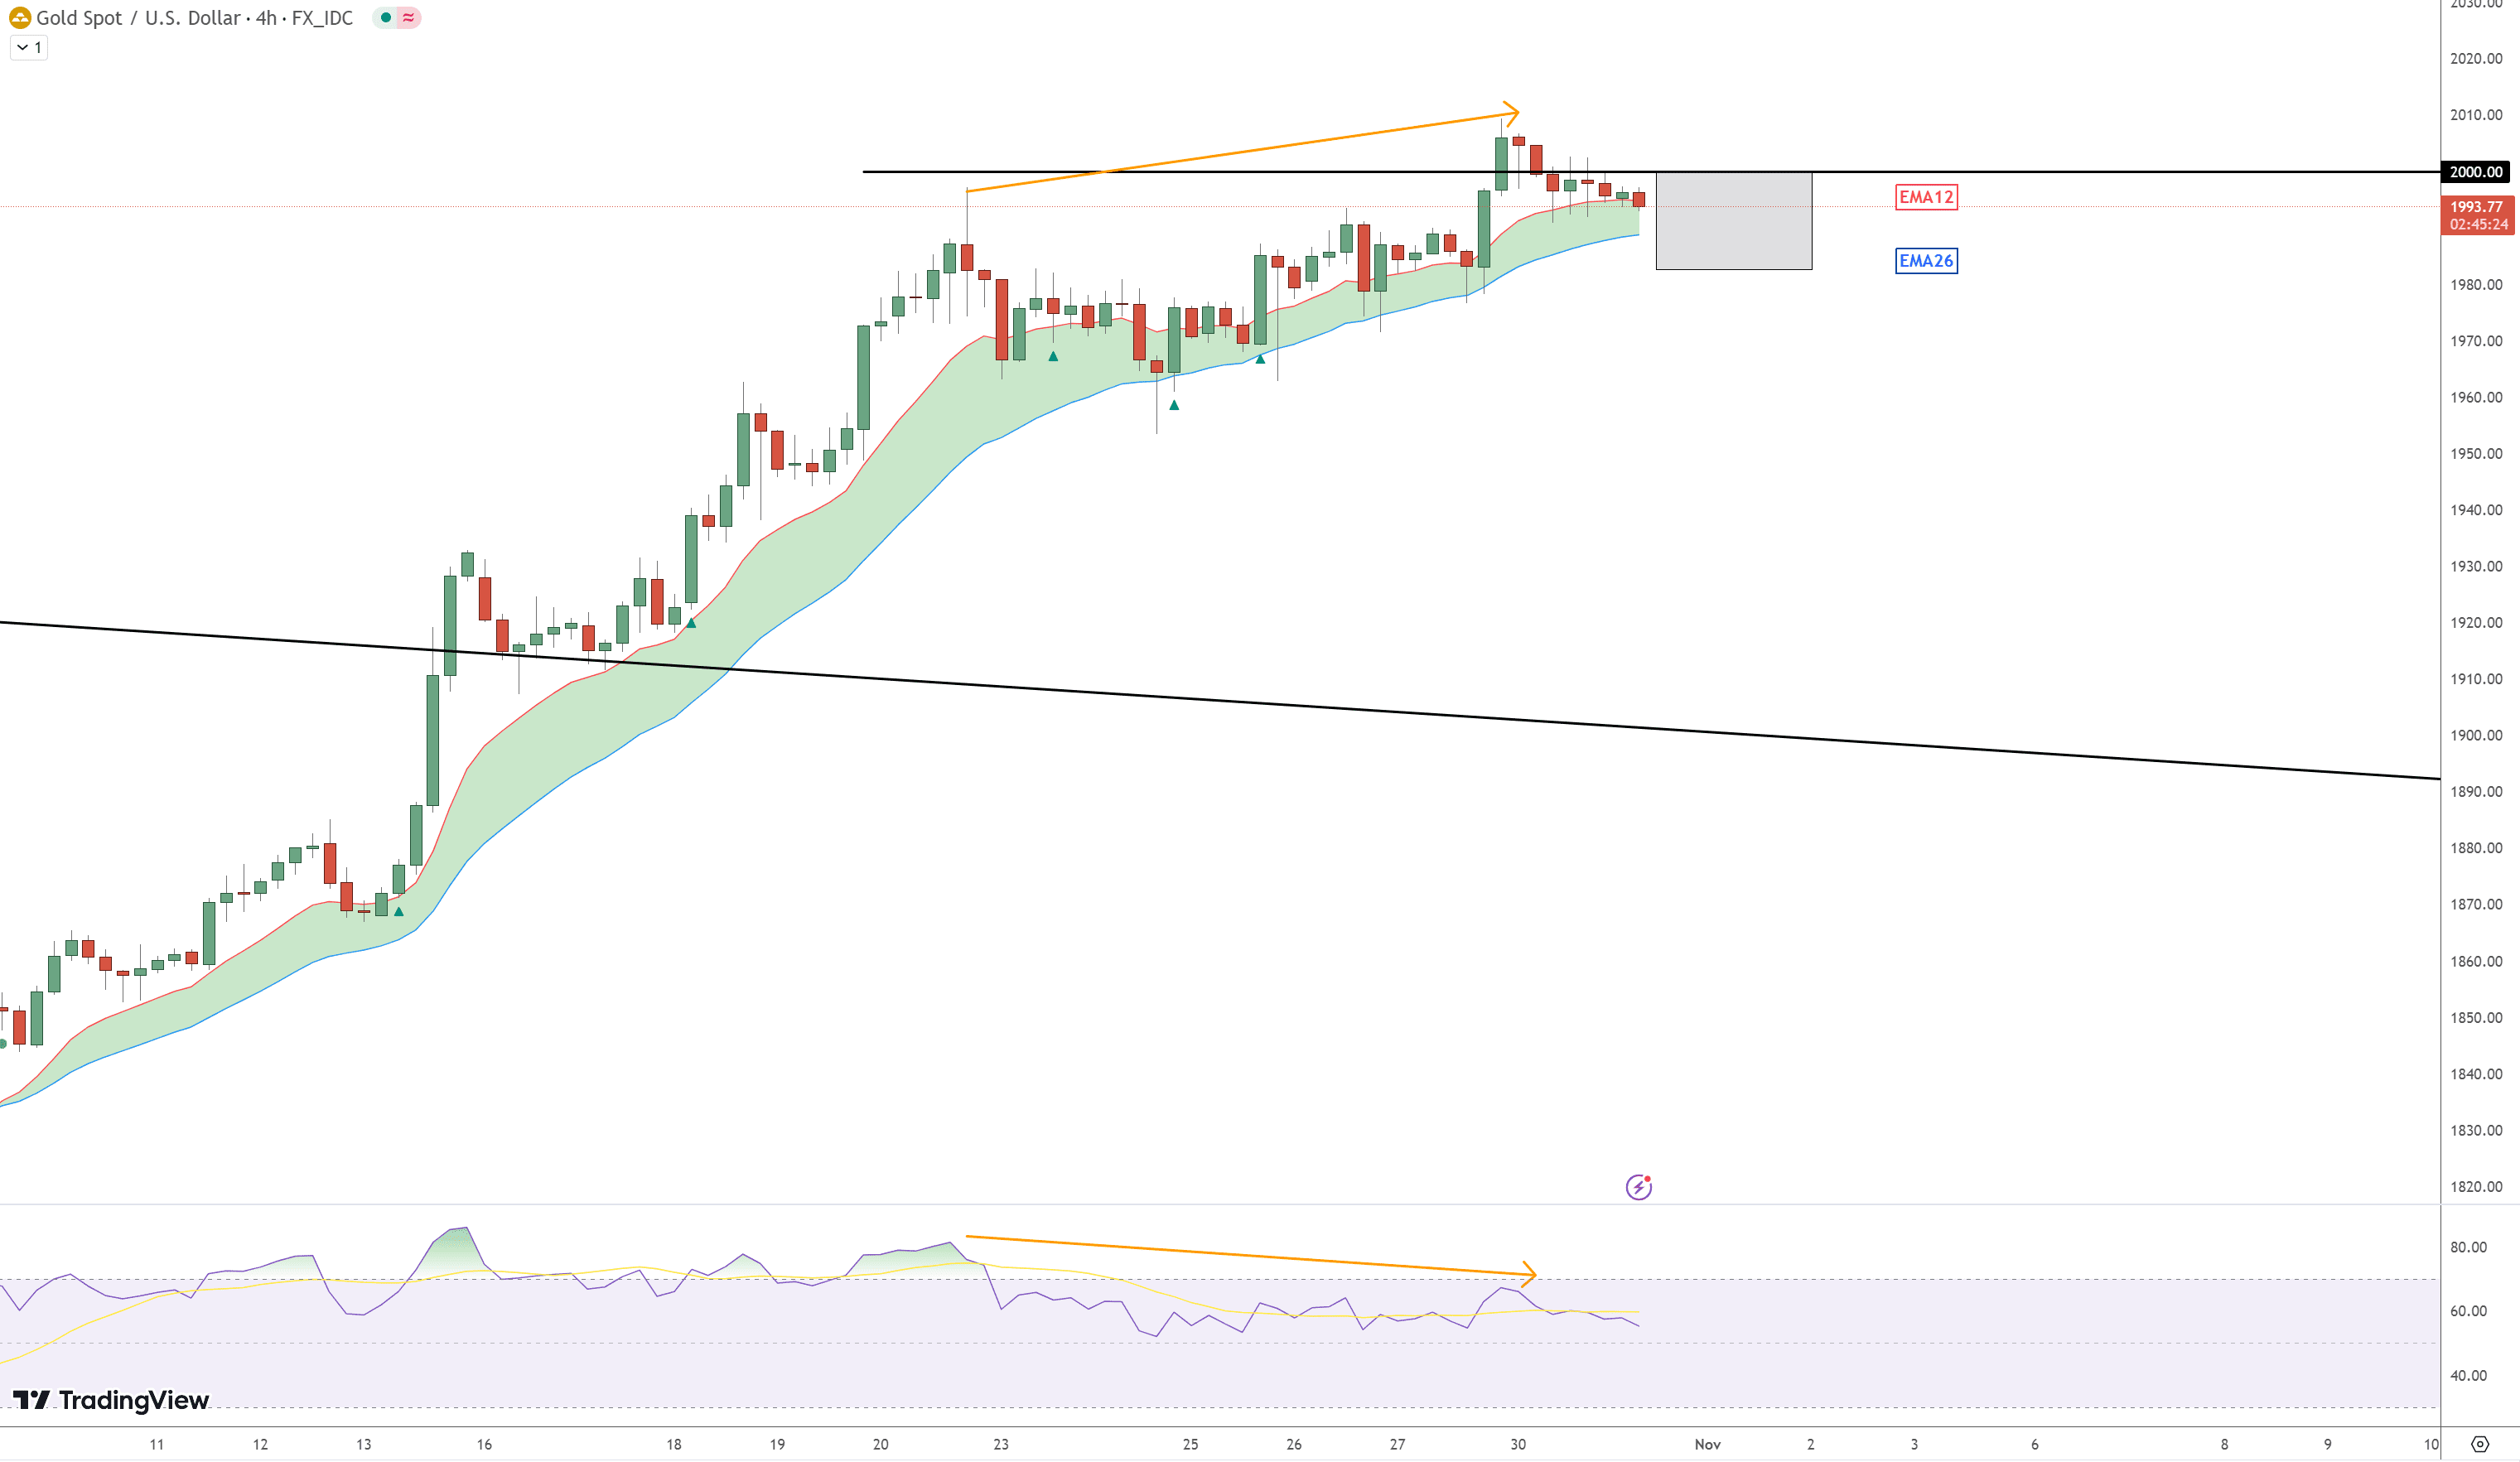
Task: Open chart settings gear at axis corner
Action: [x=2479, y=1444]
